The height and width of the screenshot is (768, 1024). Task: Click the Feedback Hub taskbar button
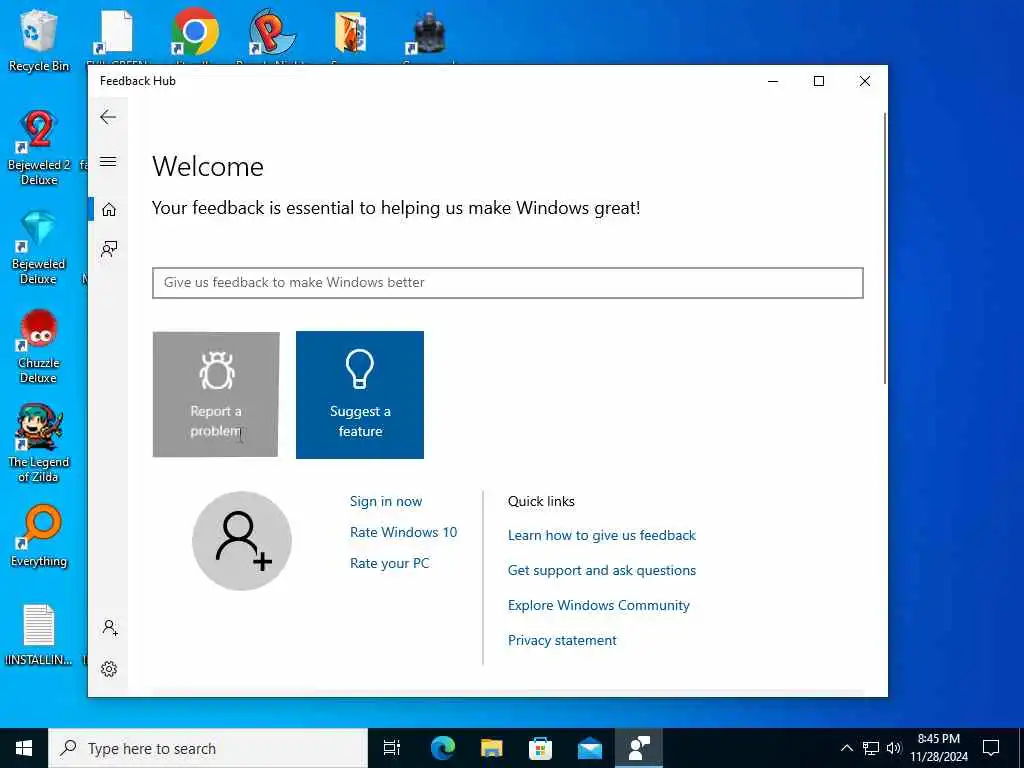click(639, 748)
